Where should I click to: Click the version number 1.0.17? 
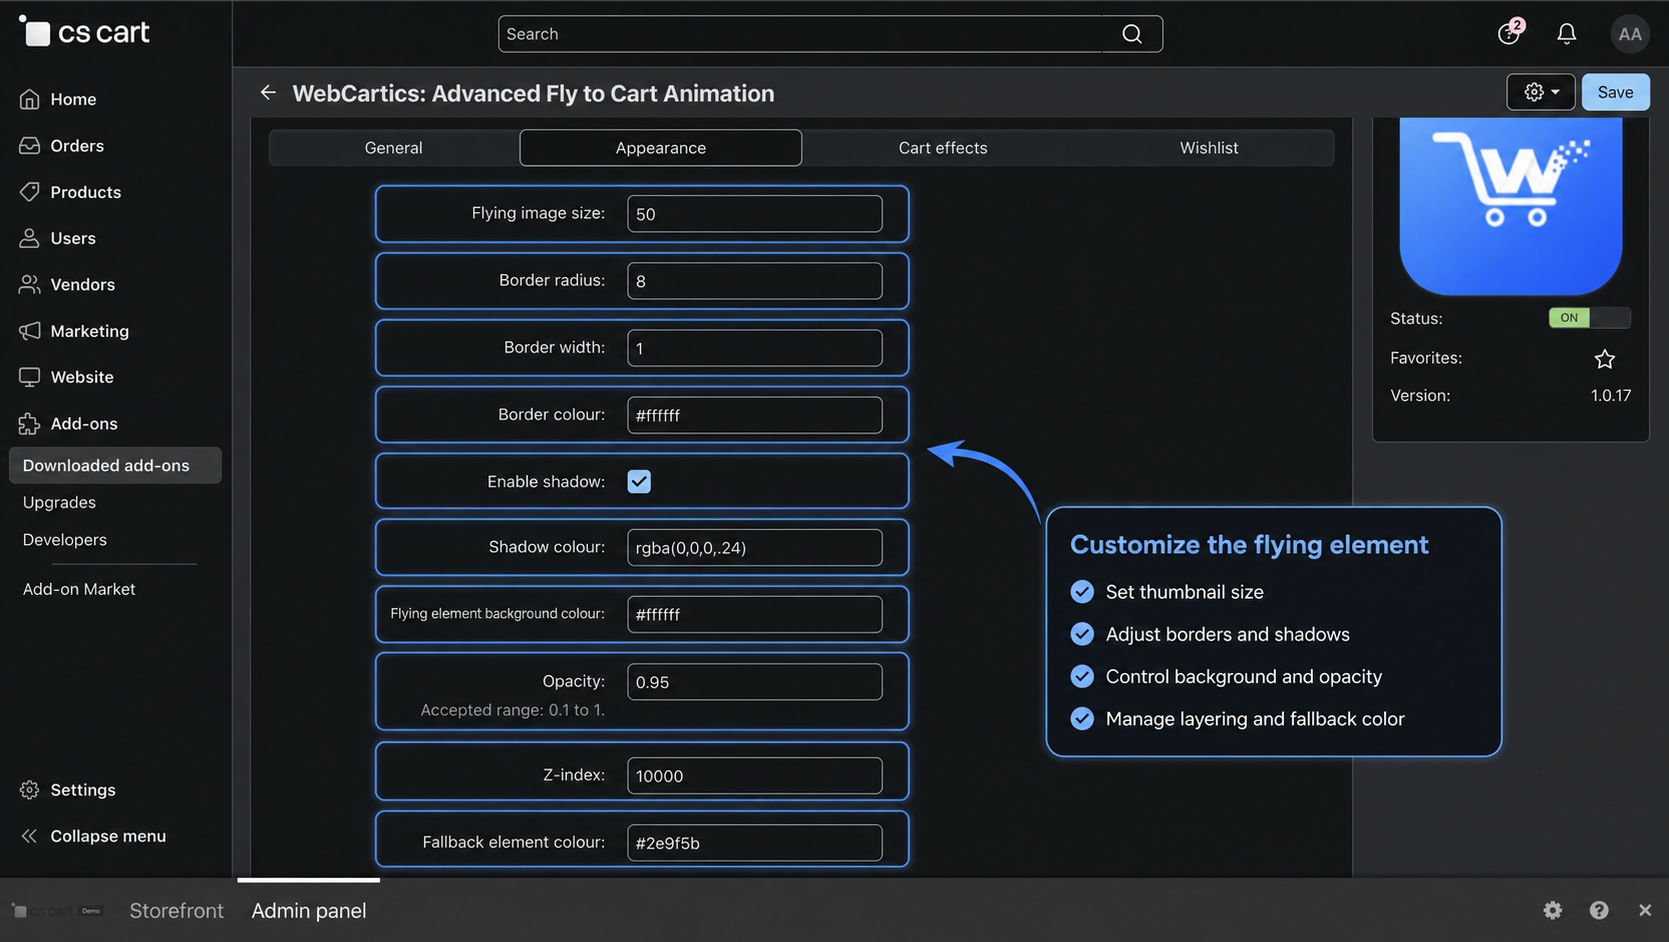pyautogui.click(x=1610, y=396)
